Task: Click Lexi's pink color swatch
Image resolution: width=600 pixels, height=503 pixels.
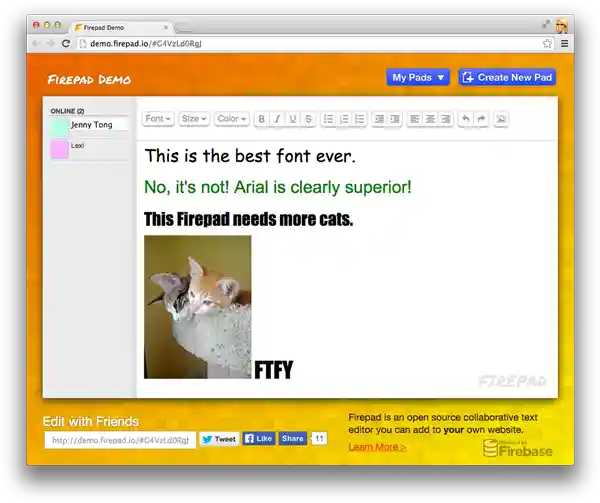Action: point(60,149)
